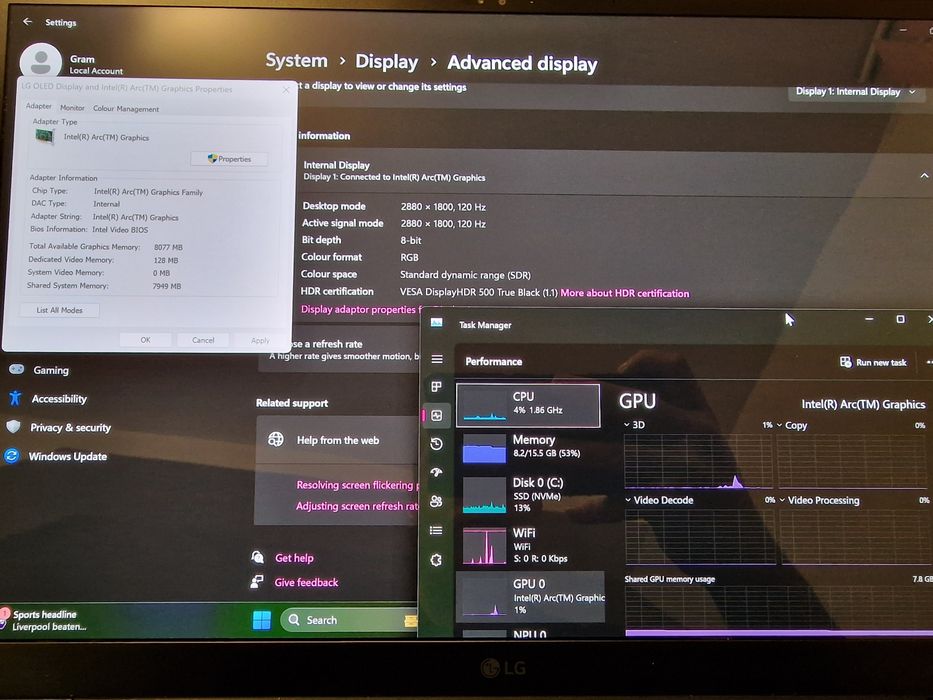
Task: Maximize the Task Manager window
Action: coord(900,319)
